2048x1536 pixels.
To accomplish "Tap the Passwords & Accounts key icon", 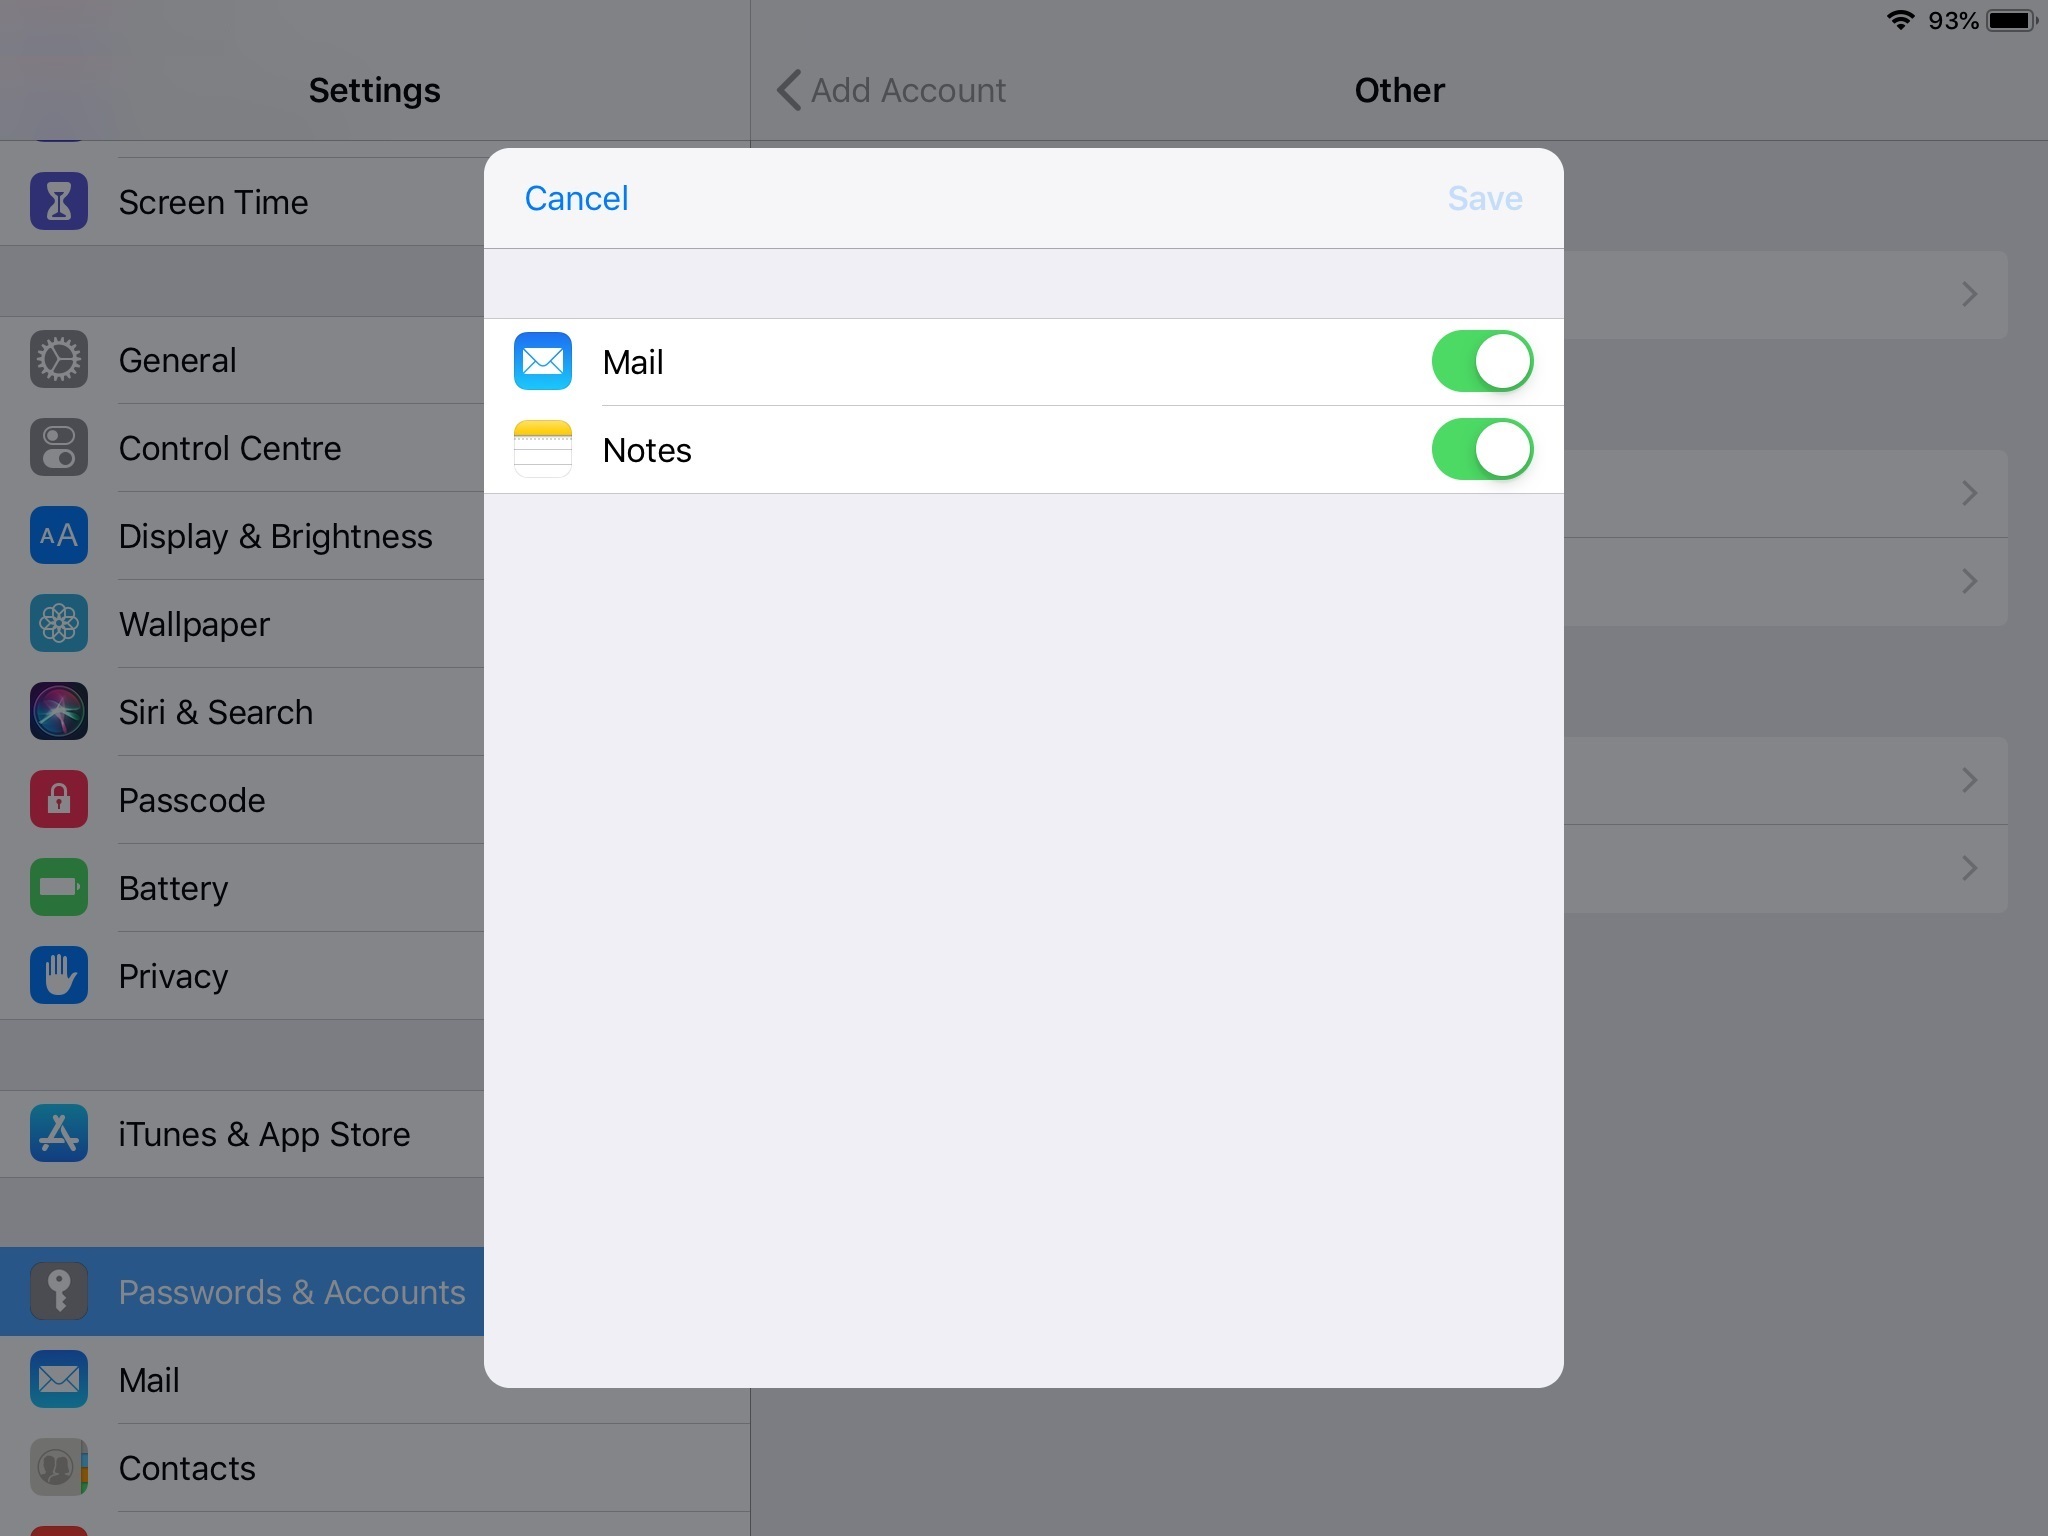I will click(59, 1291).
